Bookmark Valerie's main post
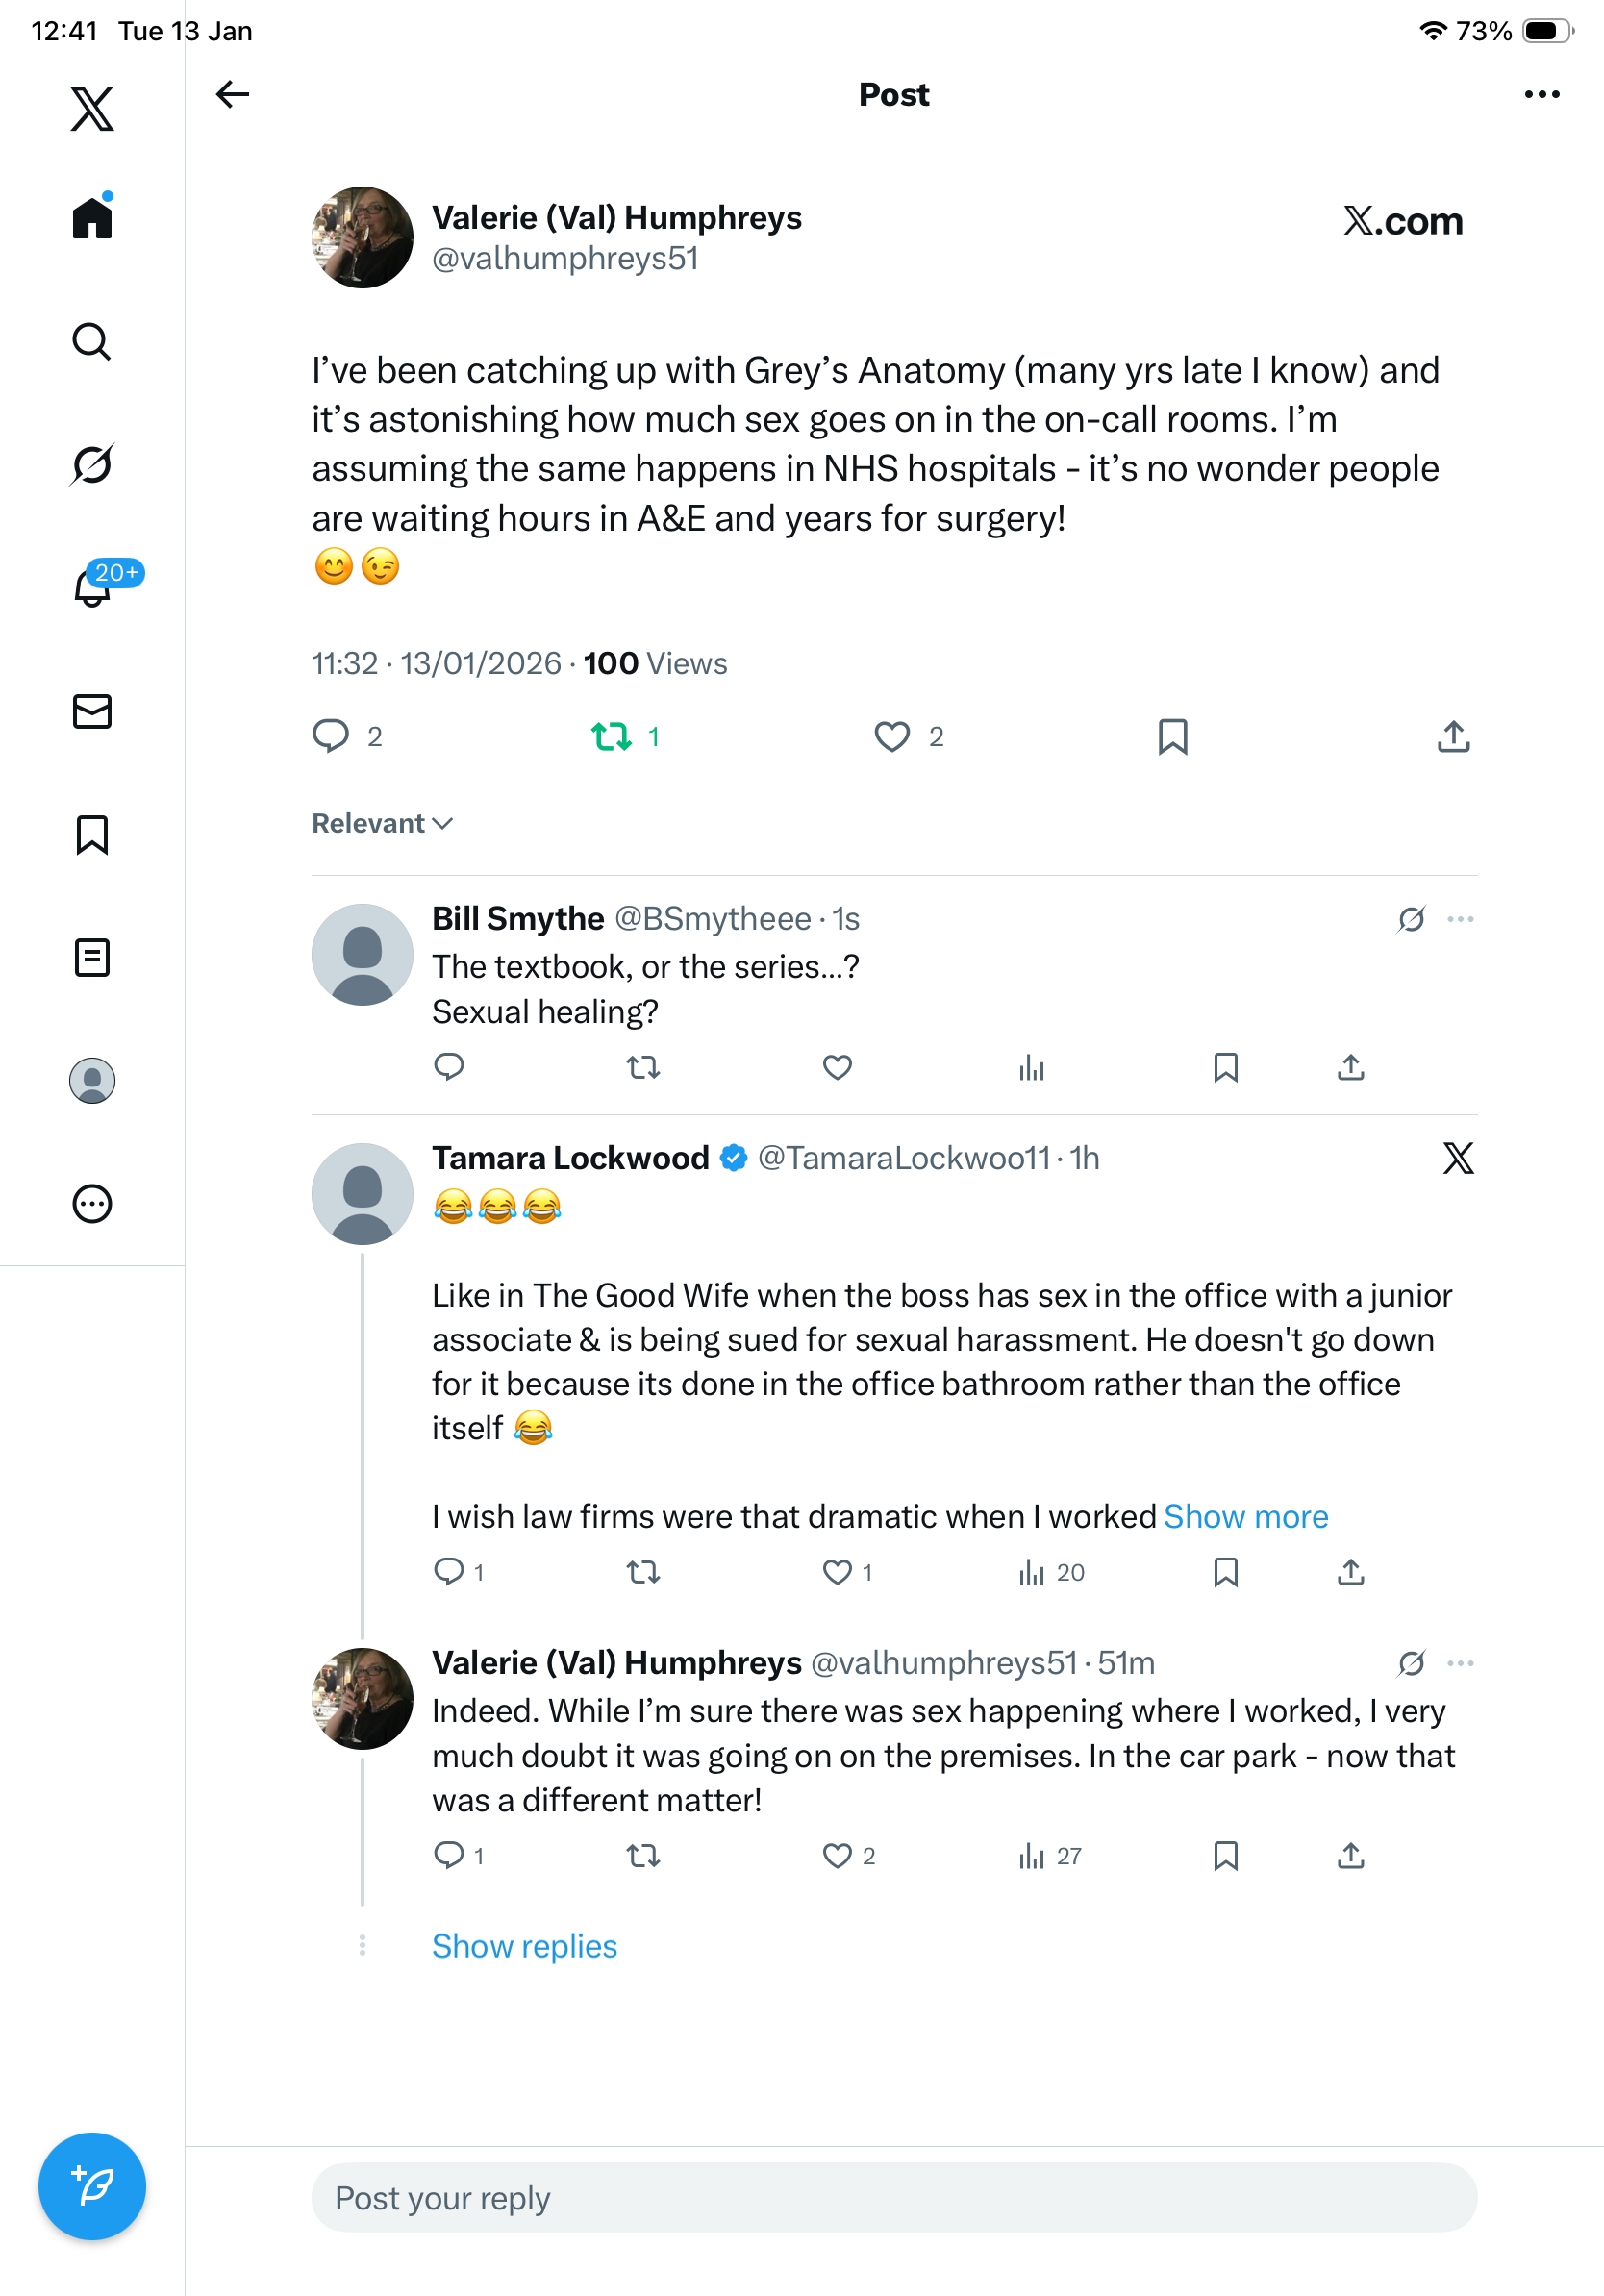The height and width of the screenshot is (2296, 1604). (1172, 736)
